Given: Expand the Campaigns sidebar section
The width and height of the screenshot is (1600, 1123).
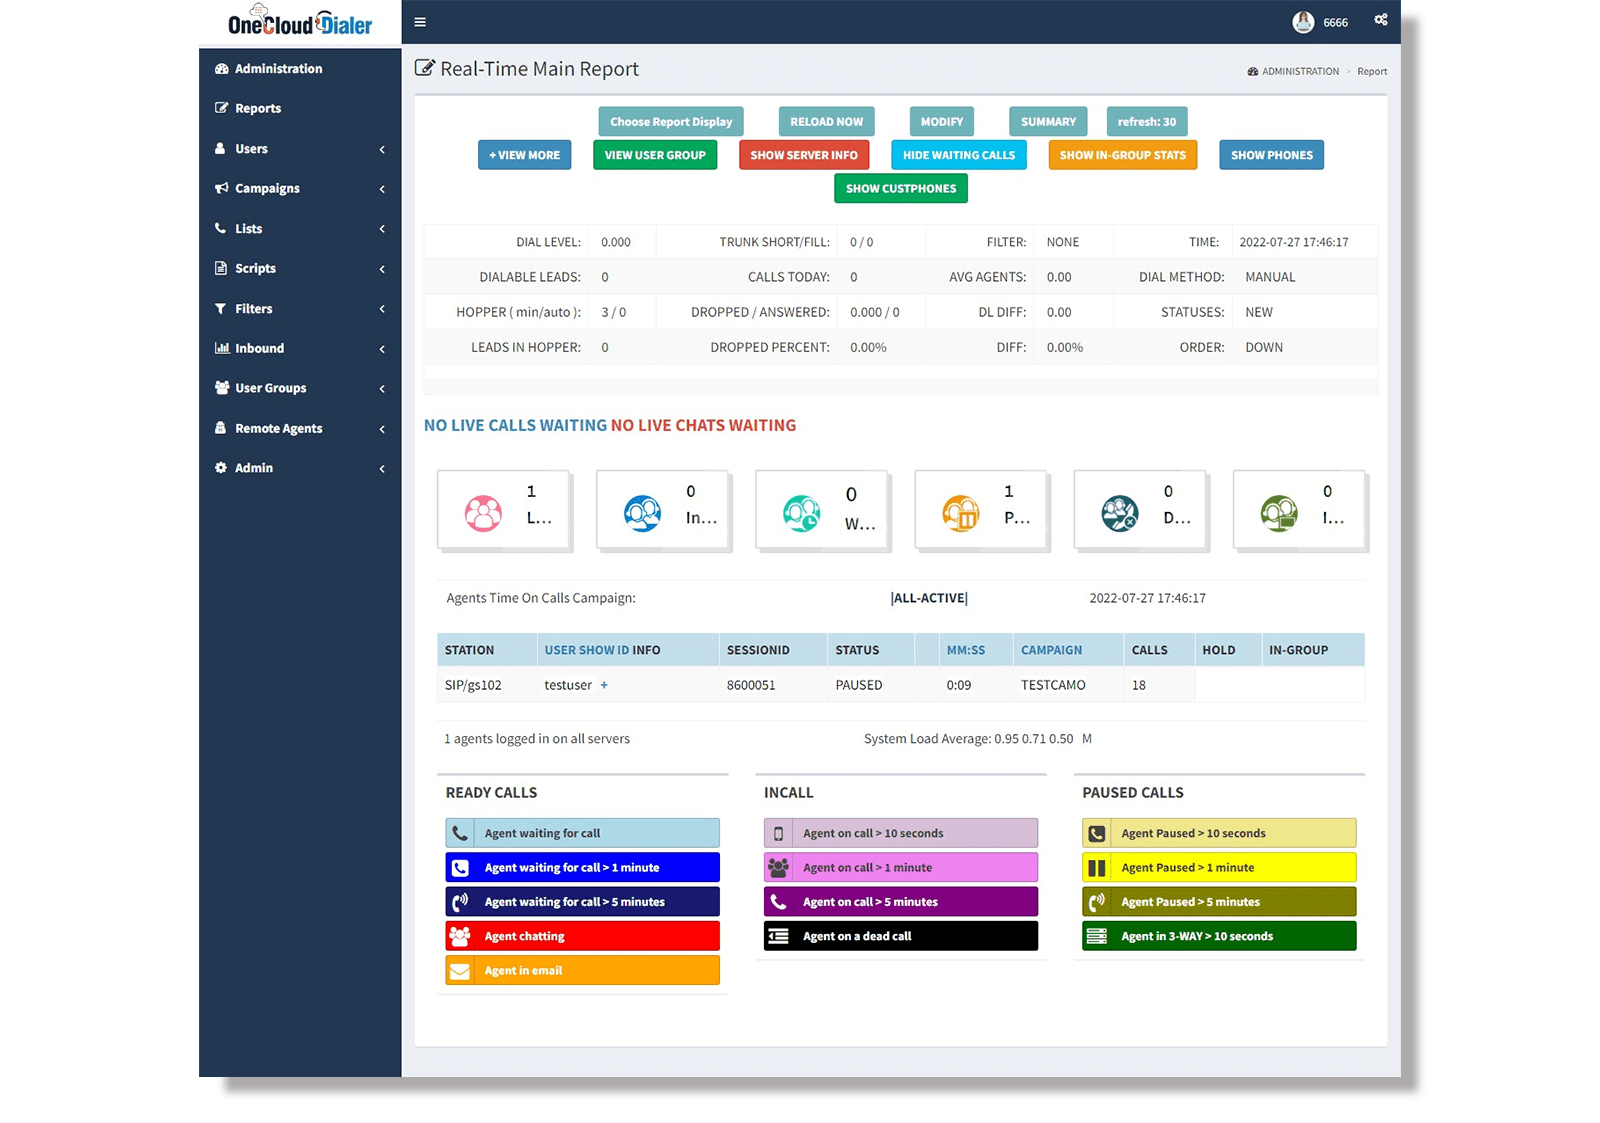Looking at the screenshot, I should click(266, 188).
